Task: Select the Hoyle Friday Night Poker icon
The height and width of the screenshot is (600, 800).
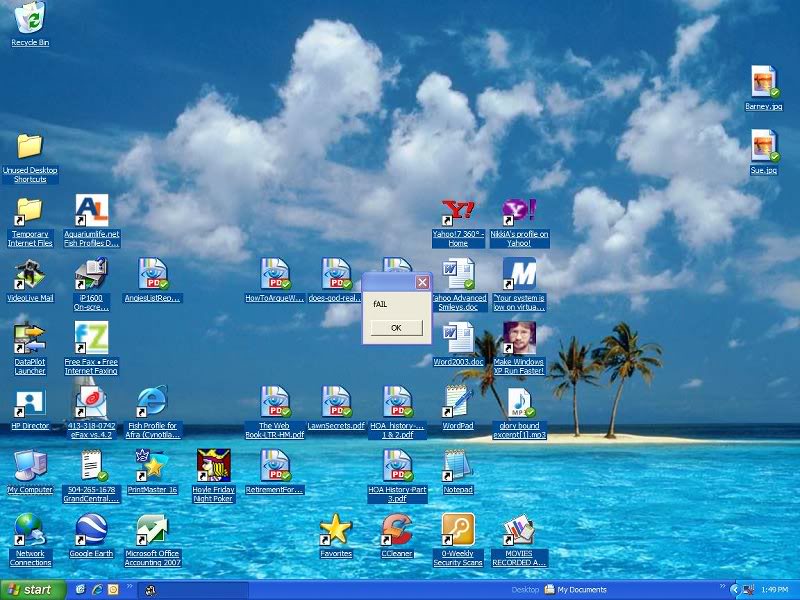Action: 213,466
